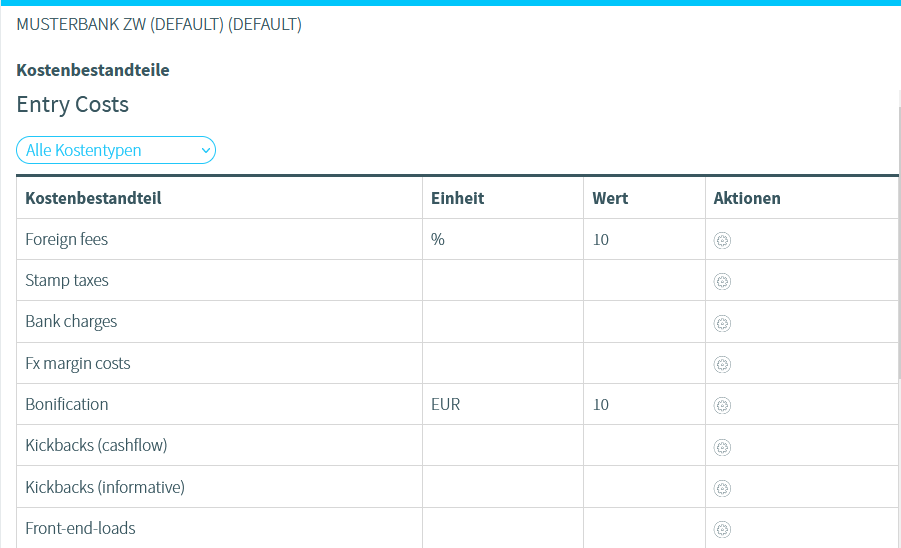Click the Entry Costs heading

(x=73, y=104)
